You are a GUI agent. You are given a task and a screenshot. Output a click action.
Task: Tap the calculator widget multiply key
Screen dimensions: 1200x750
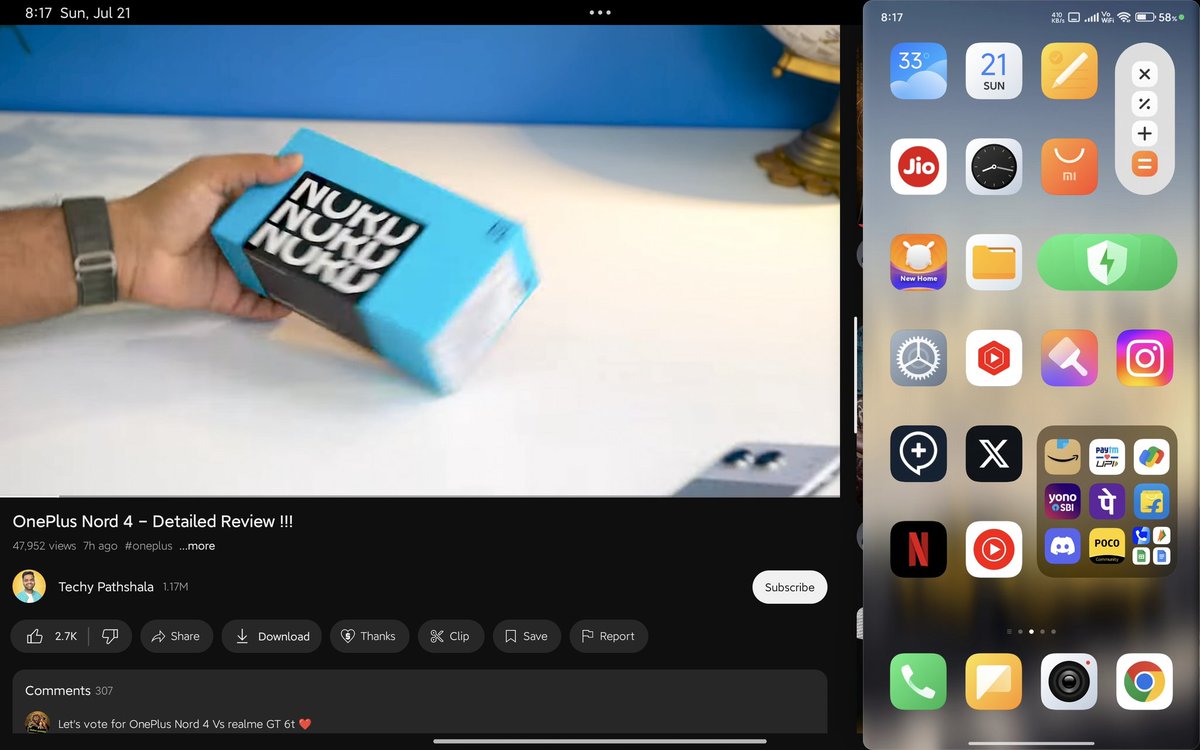click(1145, 74)
